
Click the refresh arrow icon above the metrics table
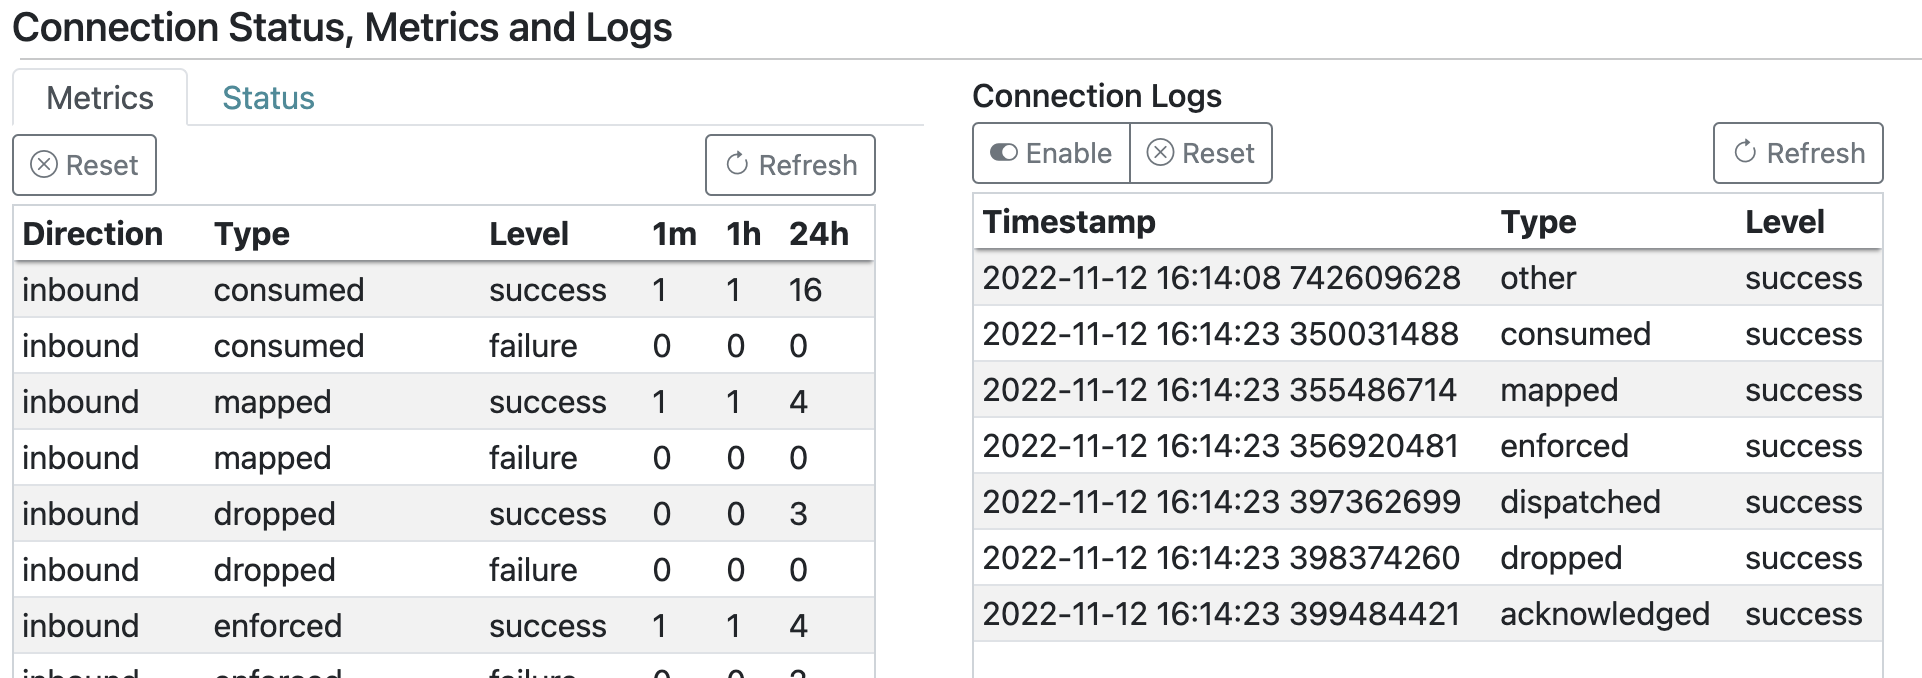click(x=736, y=165)
